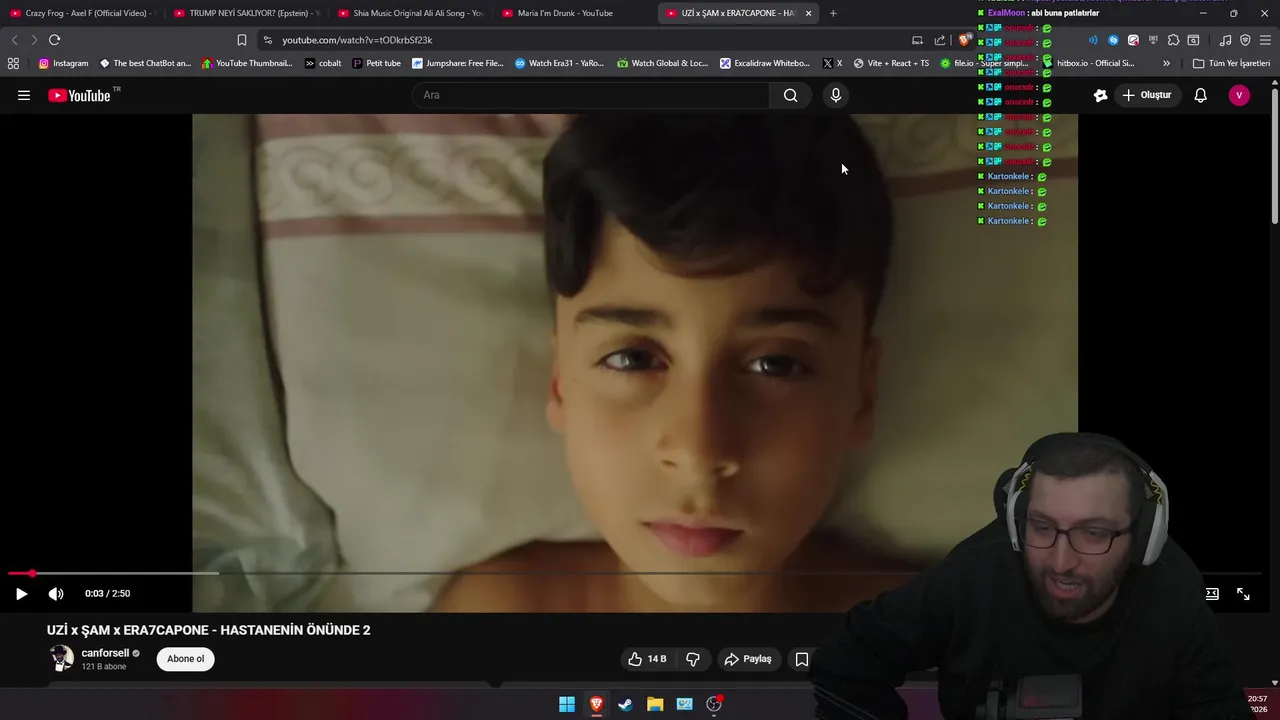Expand hidden bookmarks with double chevron
Screen dimensions: 1280x720
[x=1166, y=63]
